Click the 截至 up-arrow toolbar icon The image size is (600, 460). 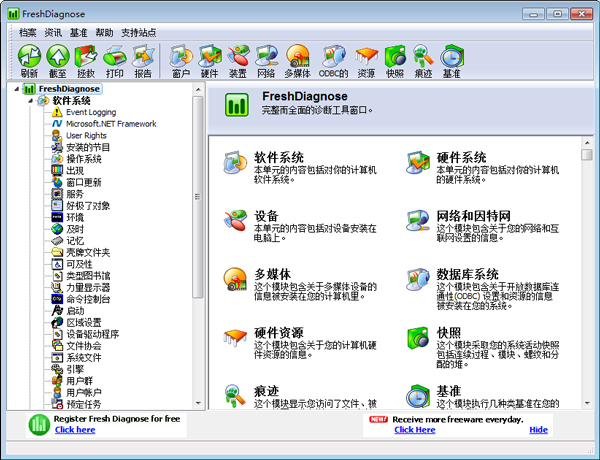[x=57, y=62]
